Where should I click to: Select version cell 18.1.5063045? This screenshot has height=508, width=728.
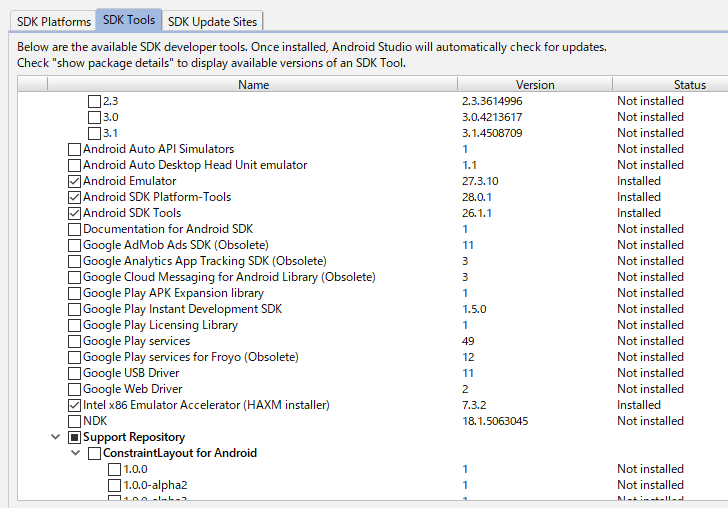tap(495, 421)
